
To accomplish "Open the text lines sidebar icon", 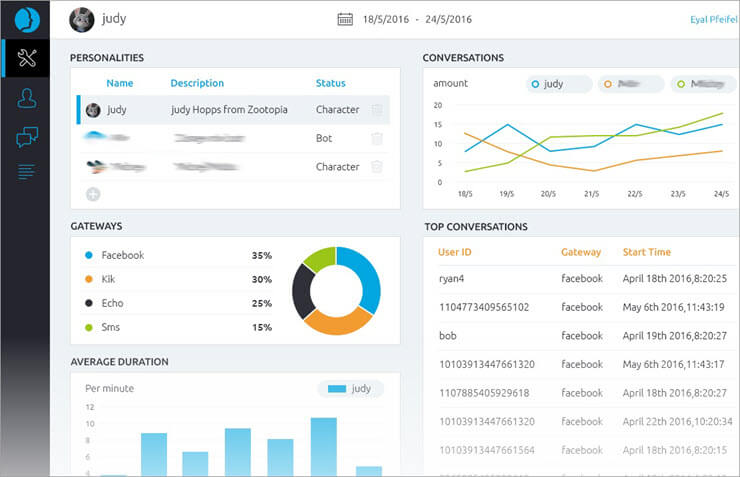I will [x=26, y=172].
